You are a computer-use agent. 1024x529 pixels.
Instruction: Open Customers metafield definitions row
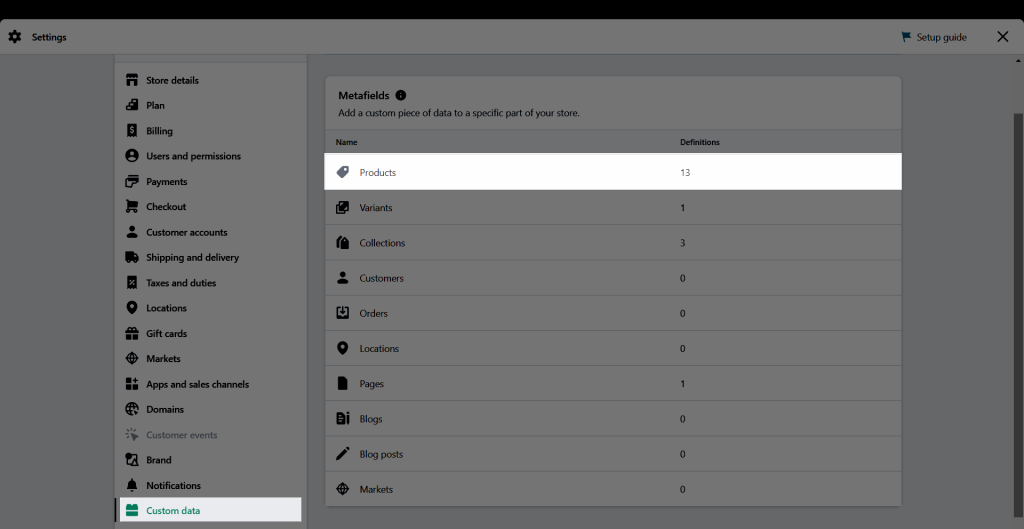tap(613, 278)
